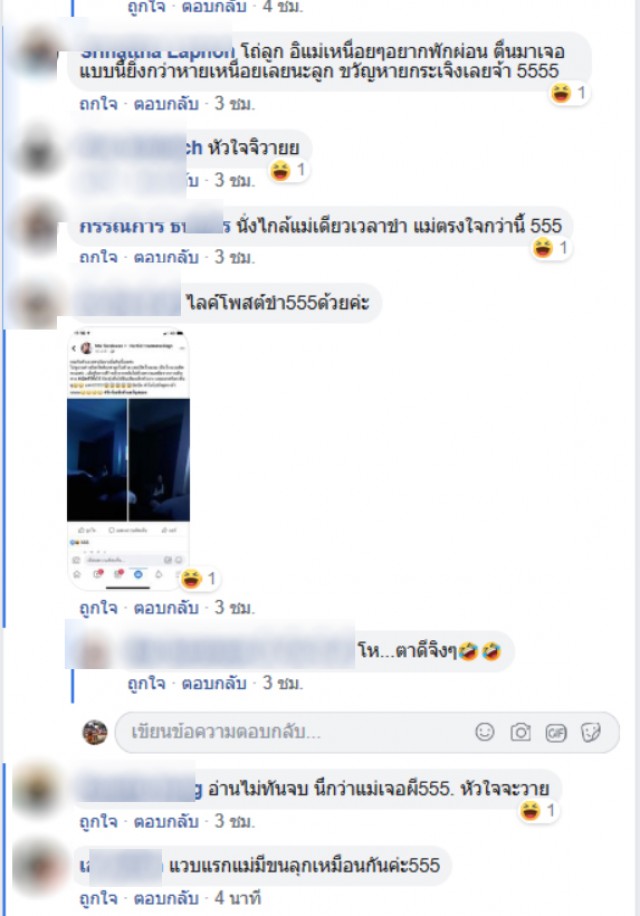View haha reaction on อ่านไม่ทันจบ comment

click(x=538, y=811)
